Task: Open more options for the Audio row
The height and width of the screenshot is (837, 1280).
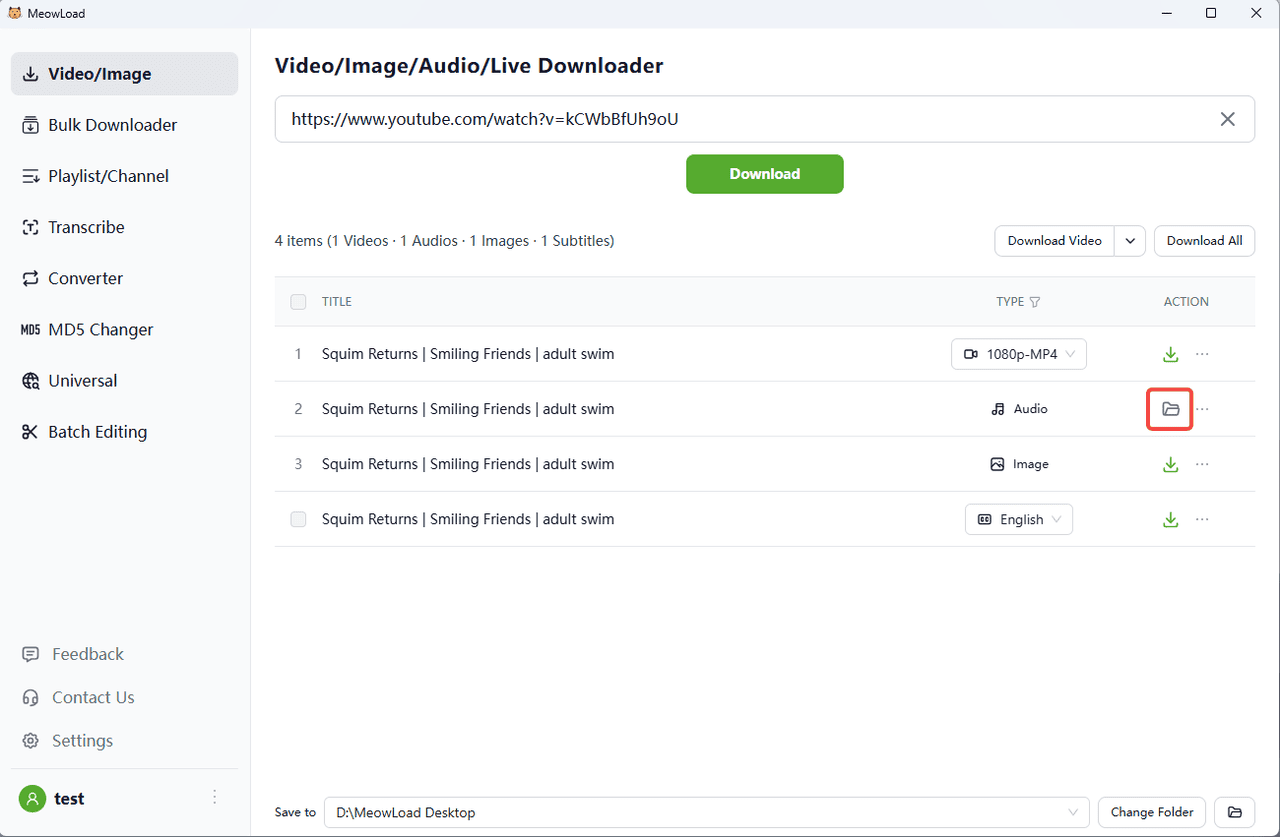Action: [1202, 409]
